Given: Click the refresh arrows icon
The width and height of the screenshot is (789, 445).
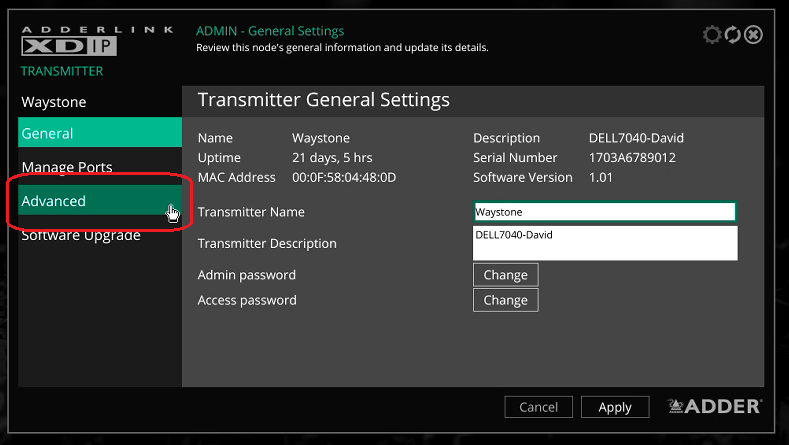Looking at the screenshot, I should tap(733, 35).
